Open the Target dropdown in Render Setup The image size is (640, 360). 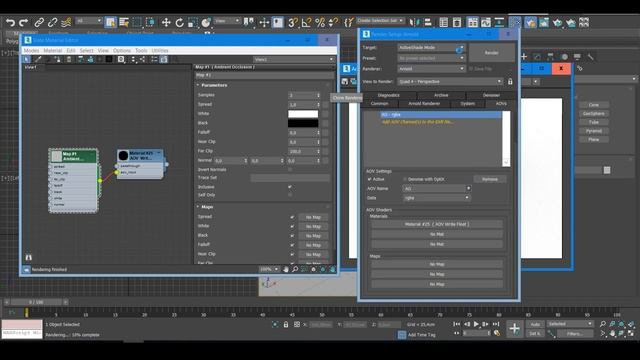[431, 48]
